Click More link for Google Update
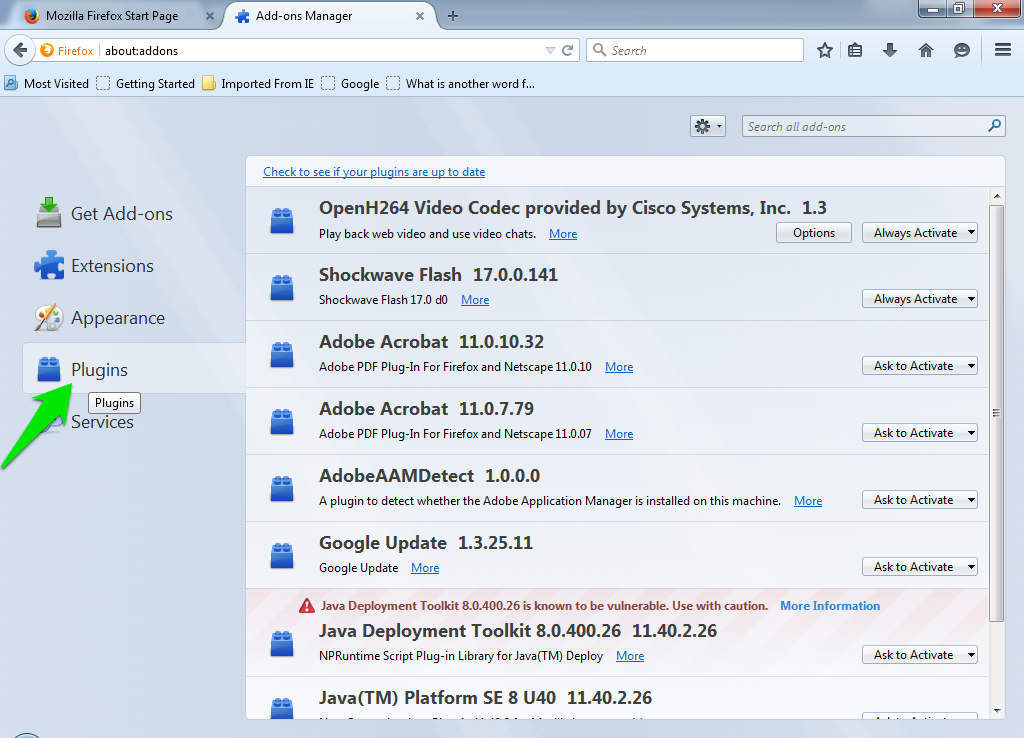 click(x=424, y=568)
